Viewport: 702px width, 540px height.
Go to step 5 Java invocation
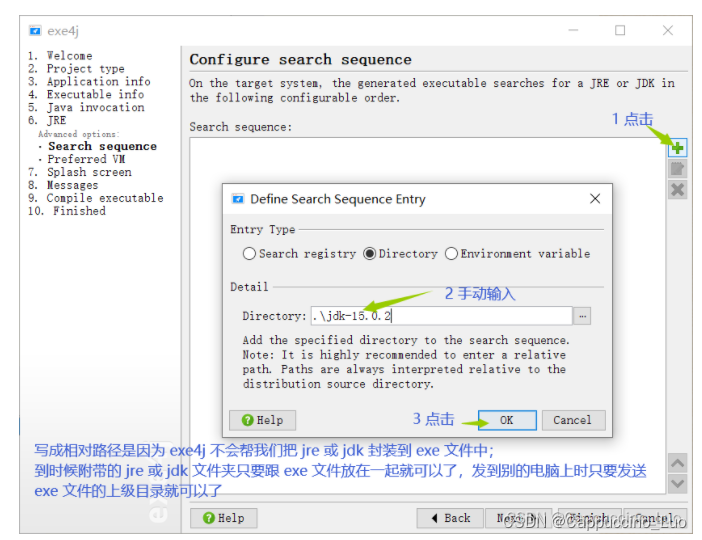(x=86, y=107)
